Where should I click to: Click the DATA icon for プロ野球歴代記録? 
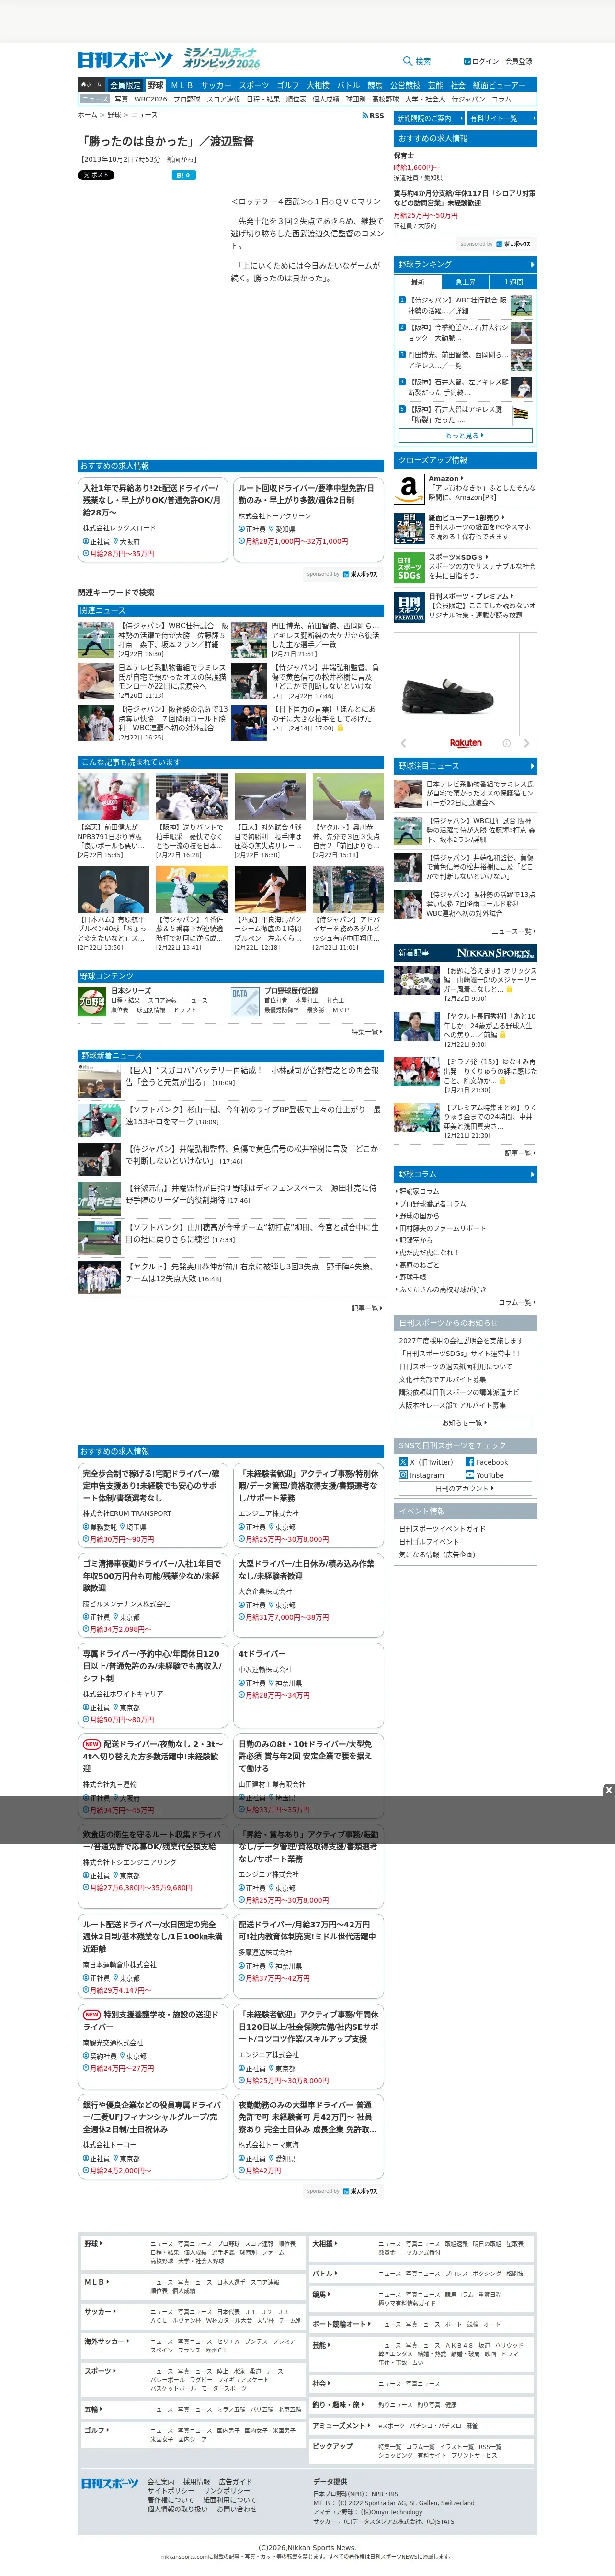(x=245, y=1001)
